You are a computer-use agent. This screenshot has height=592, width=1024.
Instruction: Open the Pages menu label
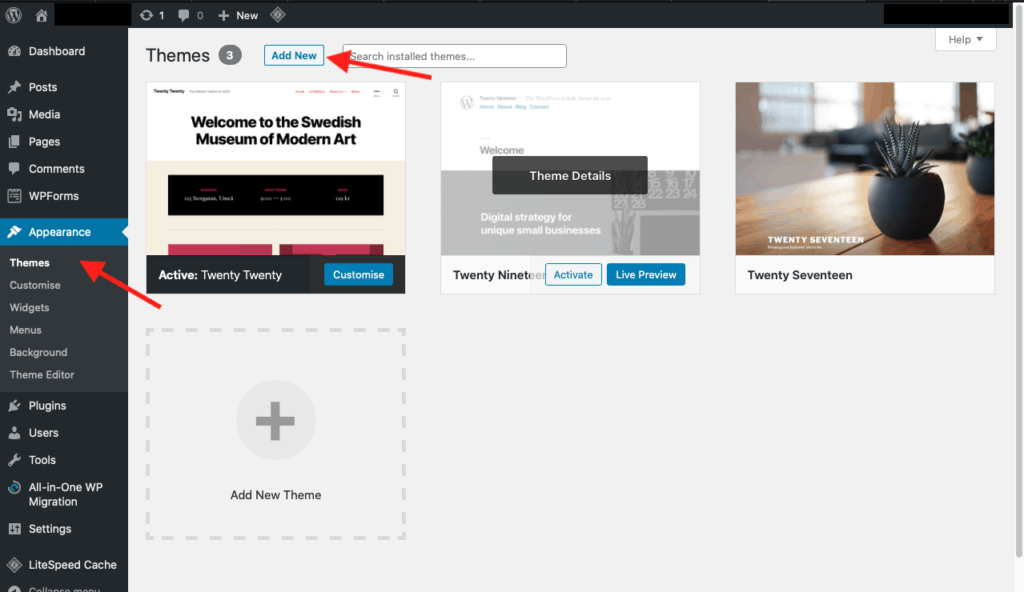click(x=44, y=142)
